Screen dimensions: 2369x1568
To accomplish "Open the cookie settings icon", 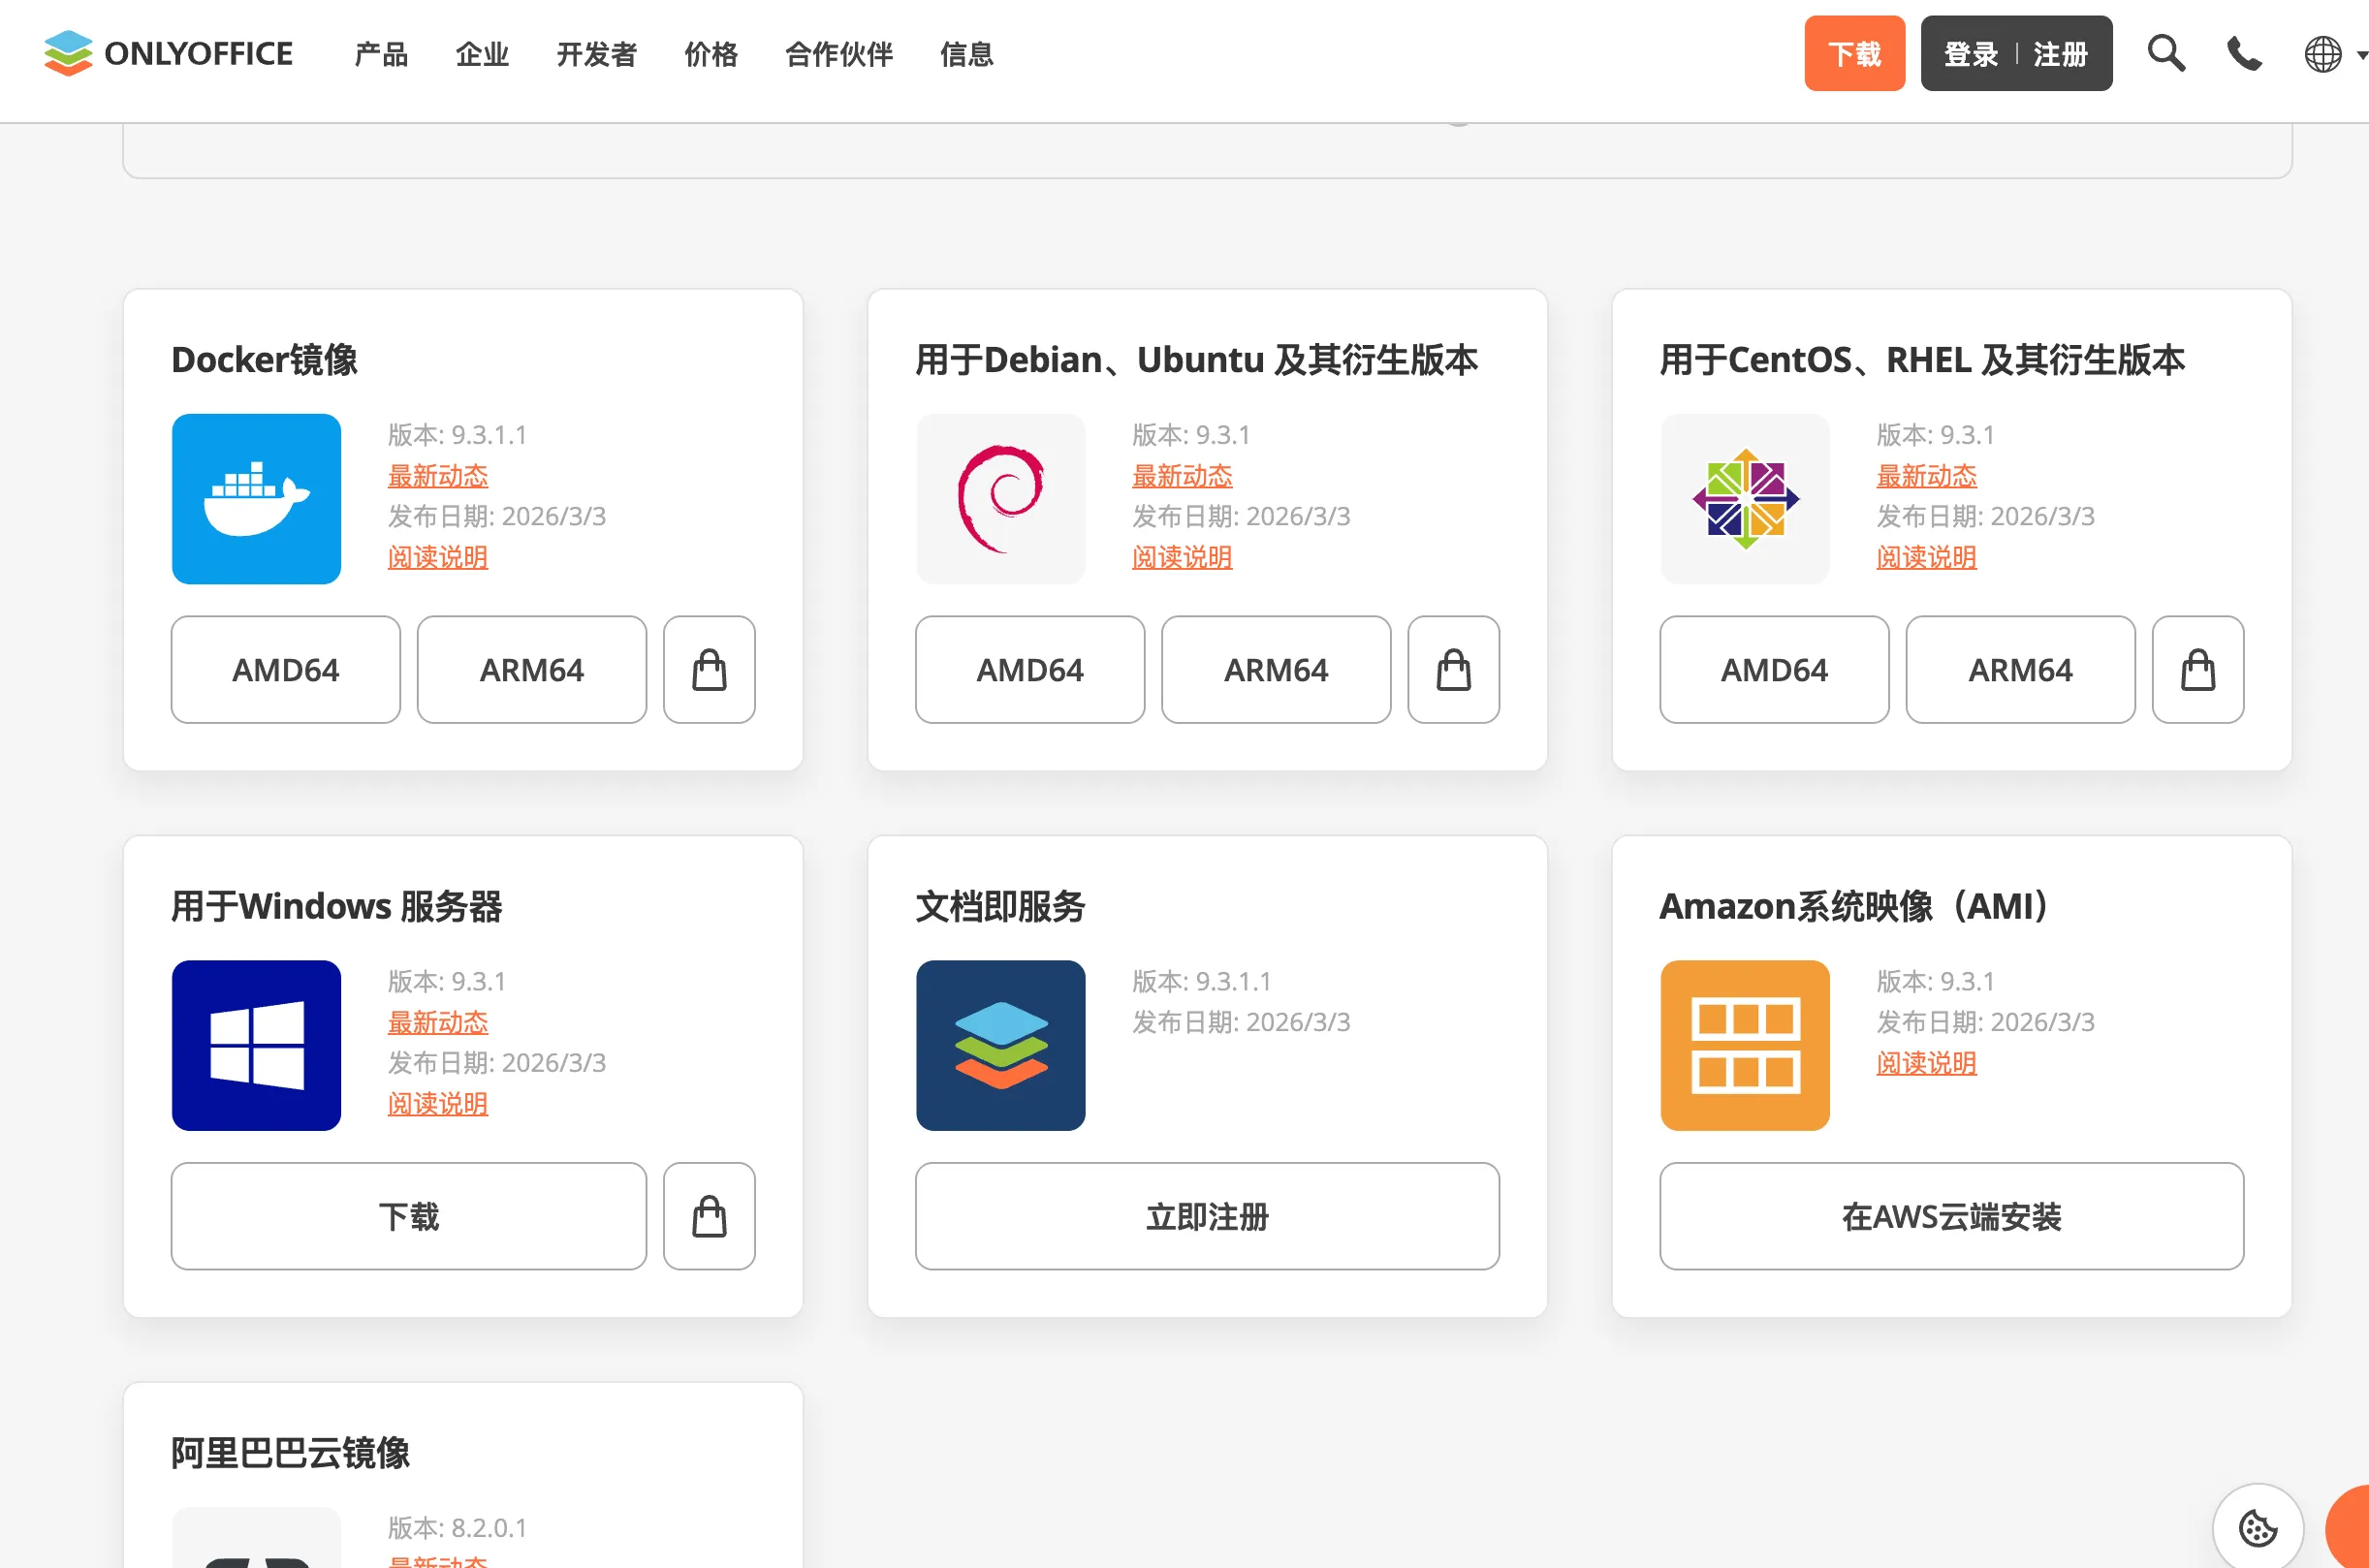I will [x=2258, y=1528].
